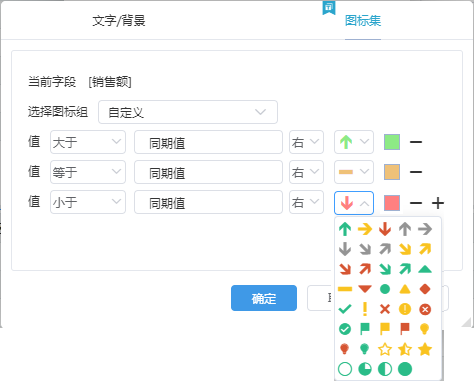
Task: Switch to the 文字/背景 tab
Action: click(119, 21)
